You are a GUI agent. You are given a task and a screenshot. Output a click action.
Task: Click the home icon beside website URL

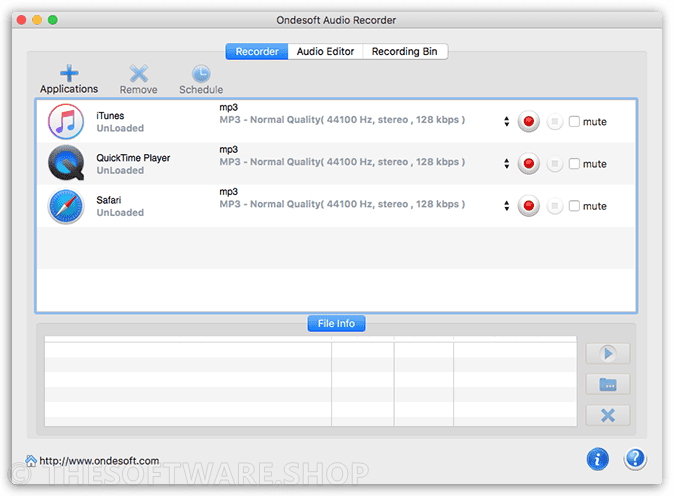pyautogui.click(x=31, y=460)
